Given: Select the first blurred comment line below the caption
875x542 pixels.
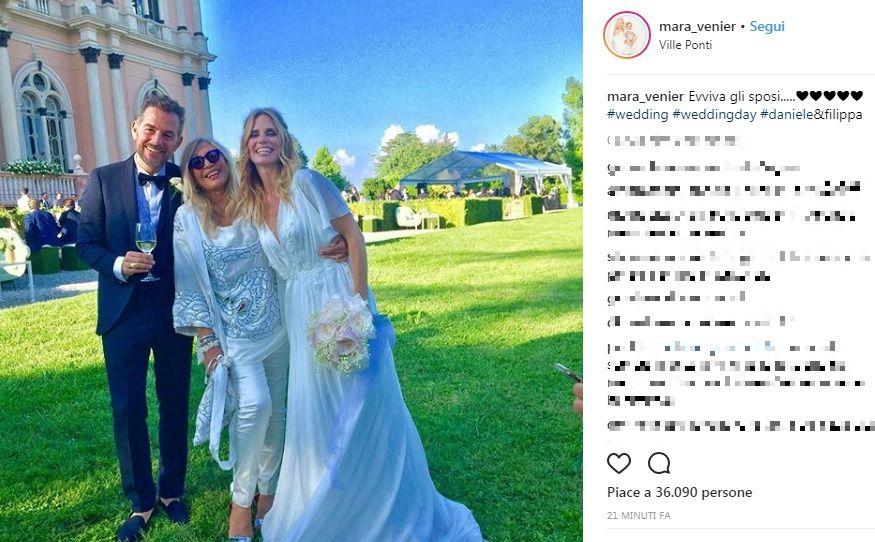Looking at the screenshot, I should 673,141.
